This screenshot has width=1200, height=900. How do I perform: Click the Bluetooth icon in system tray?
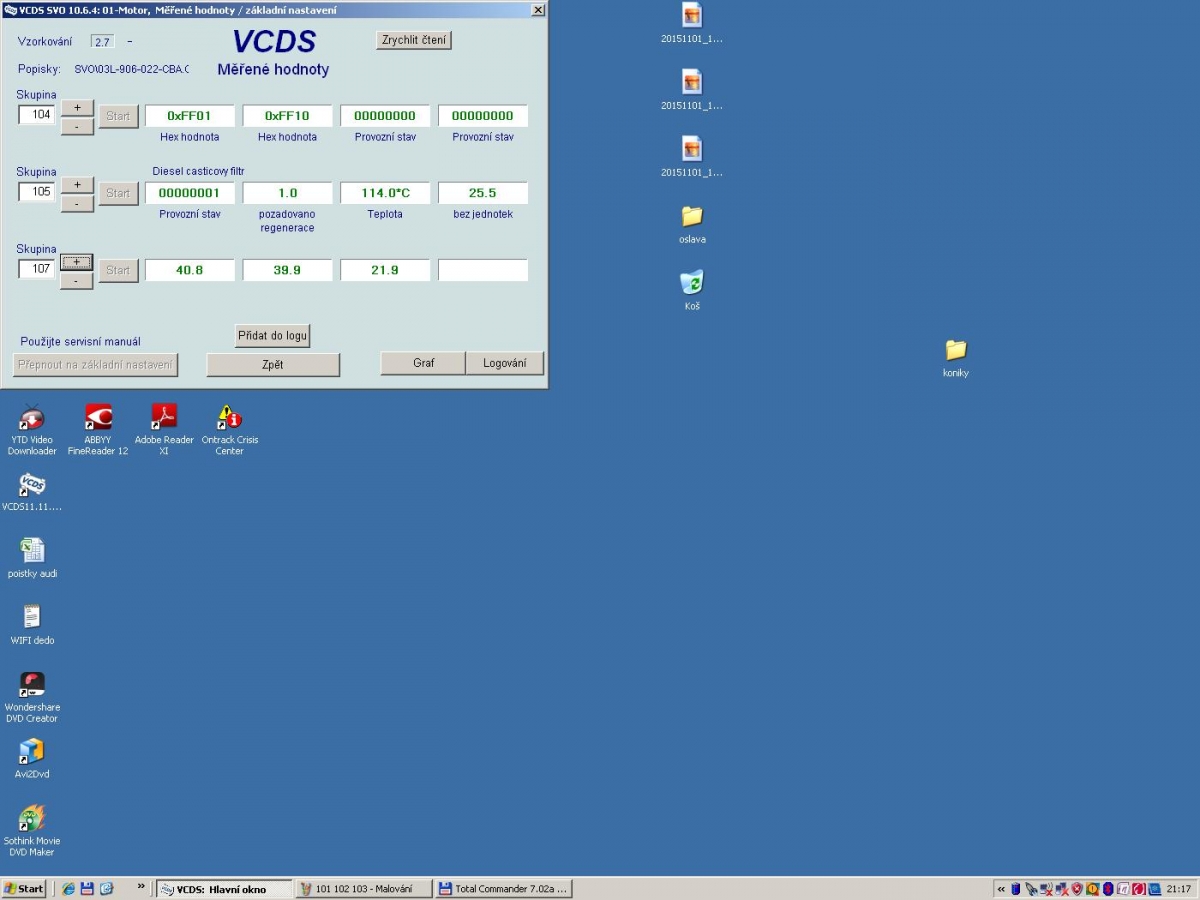(1108, 888)
